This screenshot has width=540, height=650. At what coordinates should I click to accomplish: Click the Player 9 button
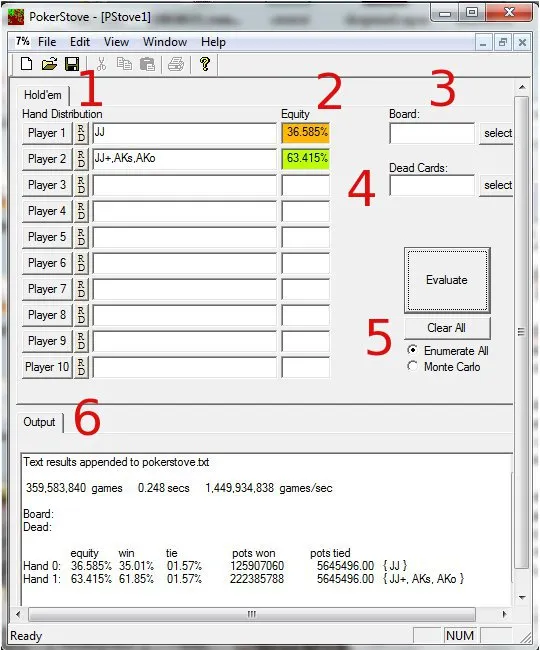click(47, 341)
